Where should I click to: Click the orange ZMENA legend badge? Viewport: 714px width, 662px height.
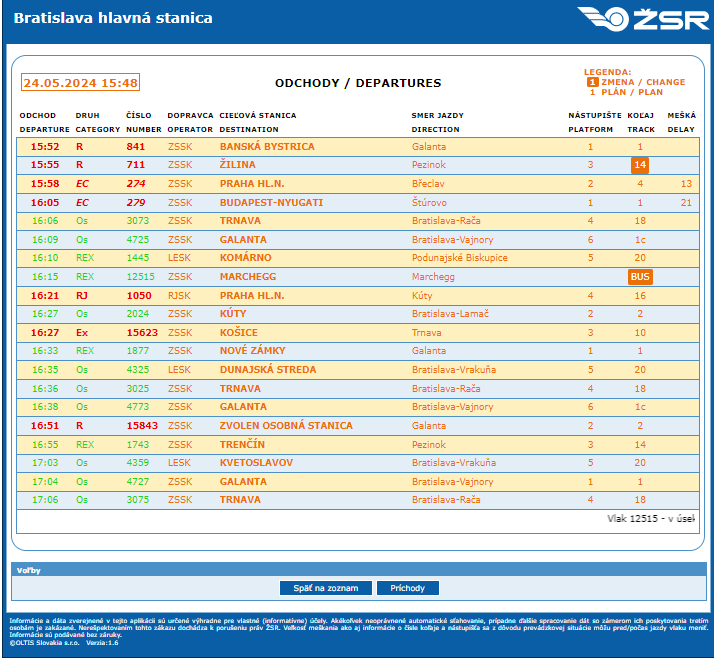point(592,82)
